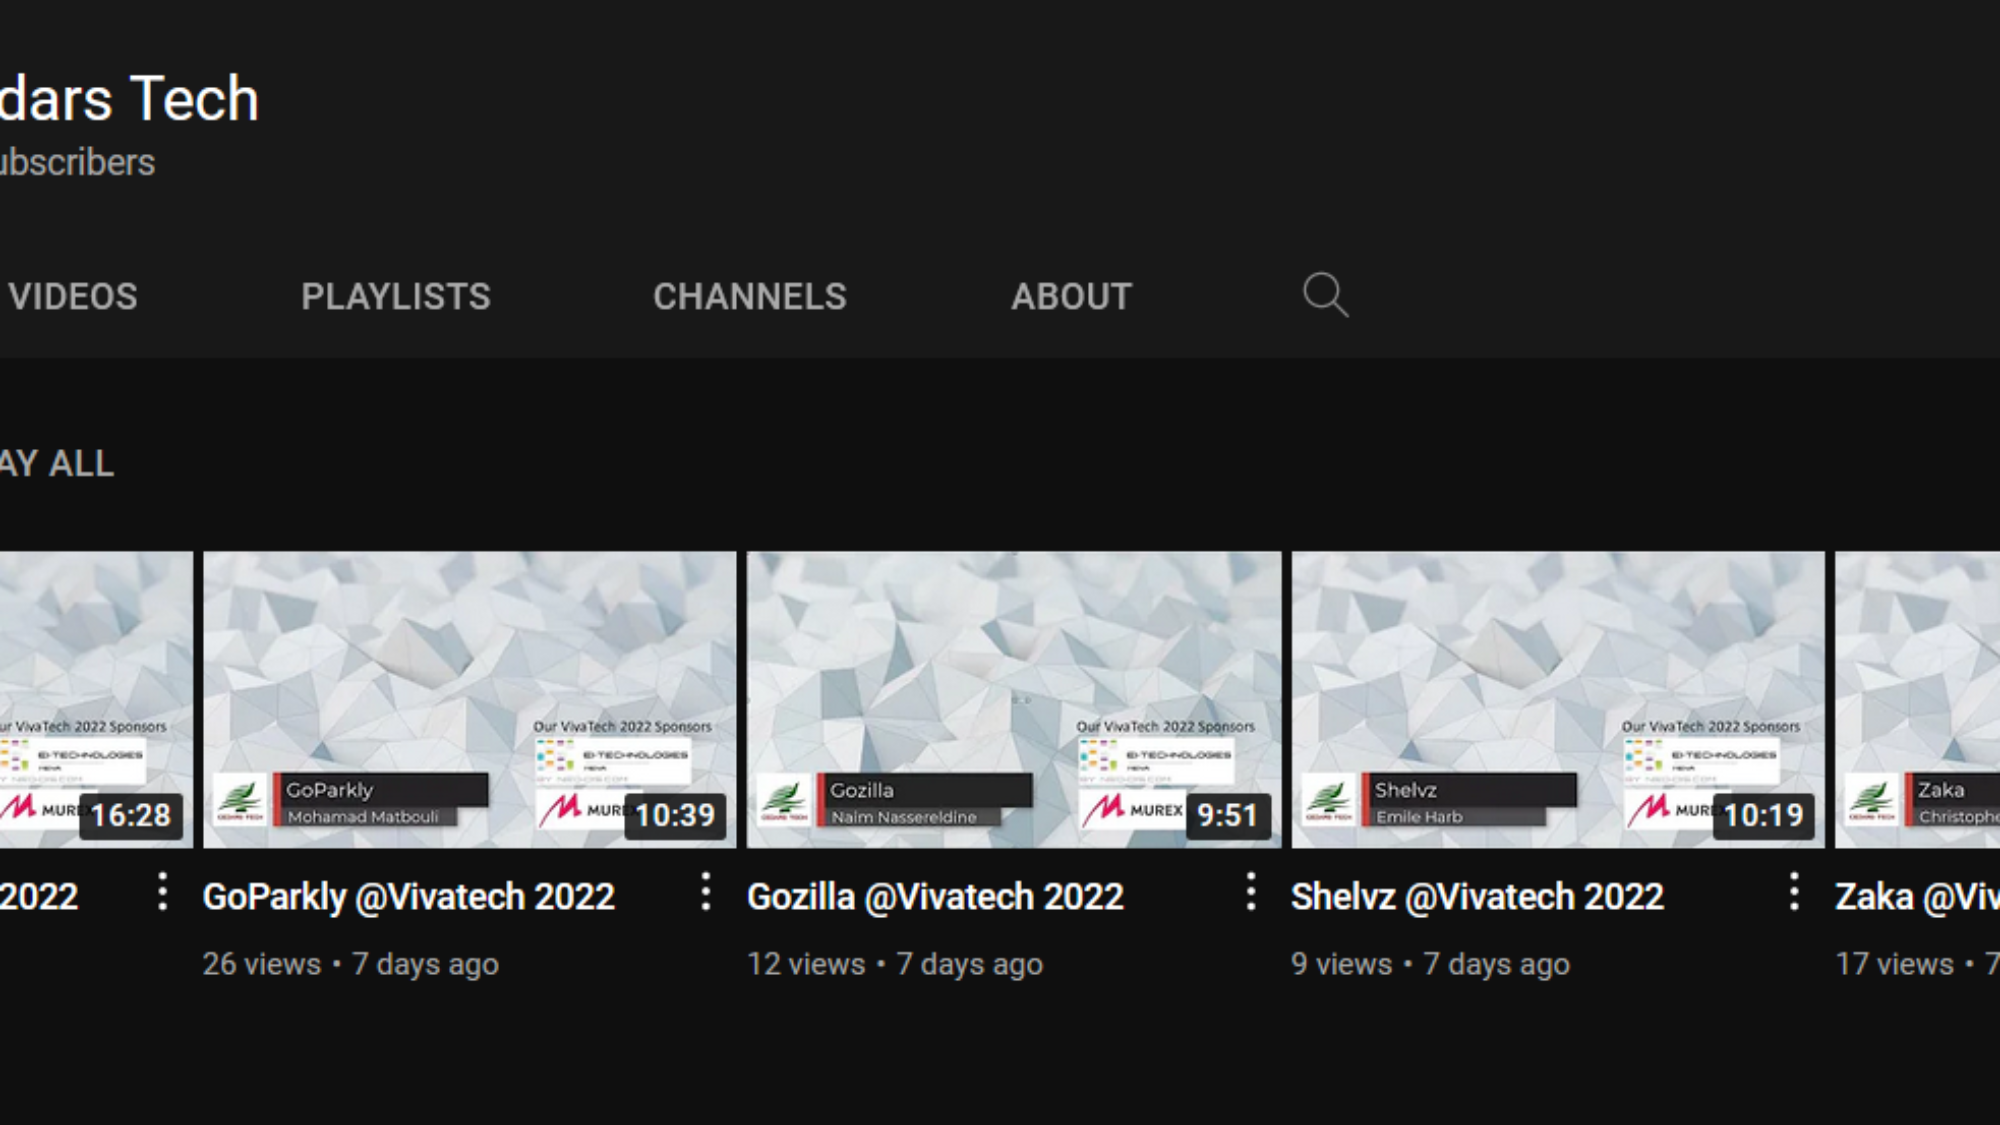Open options menu for GoParkly @Vivatech 2022
The height and width of the screenshot is (1125, 2000).
coord(706,891)
